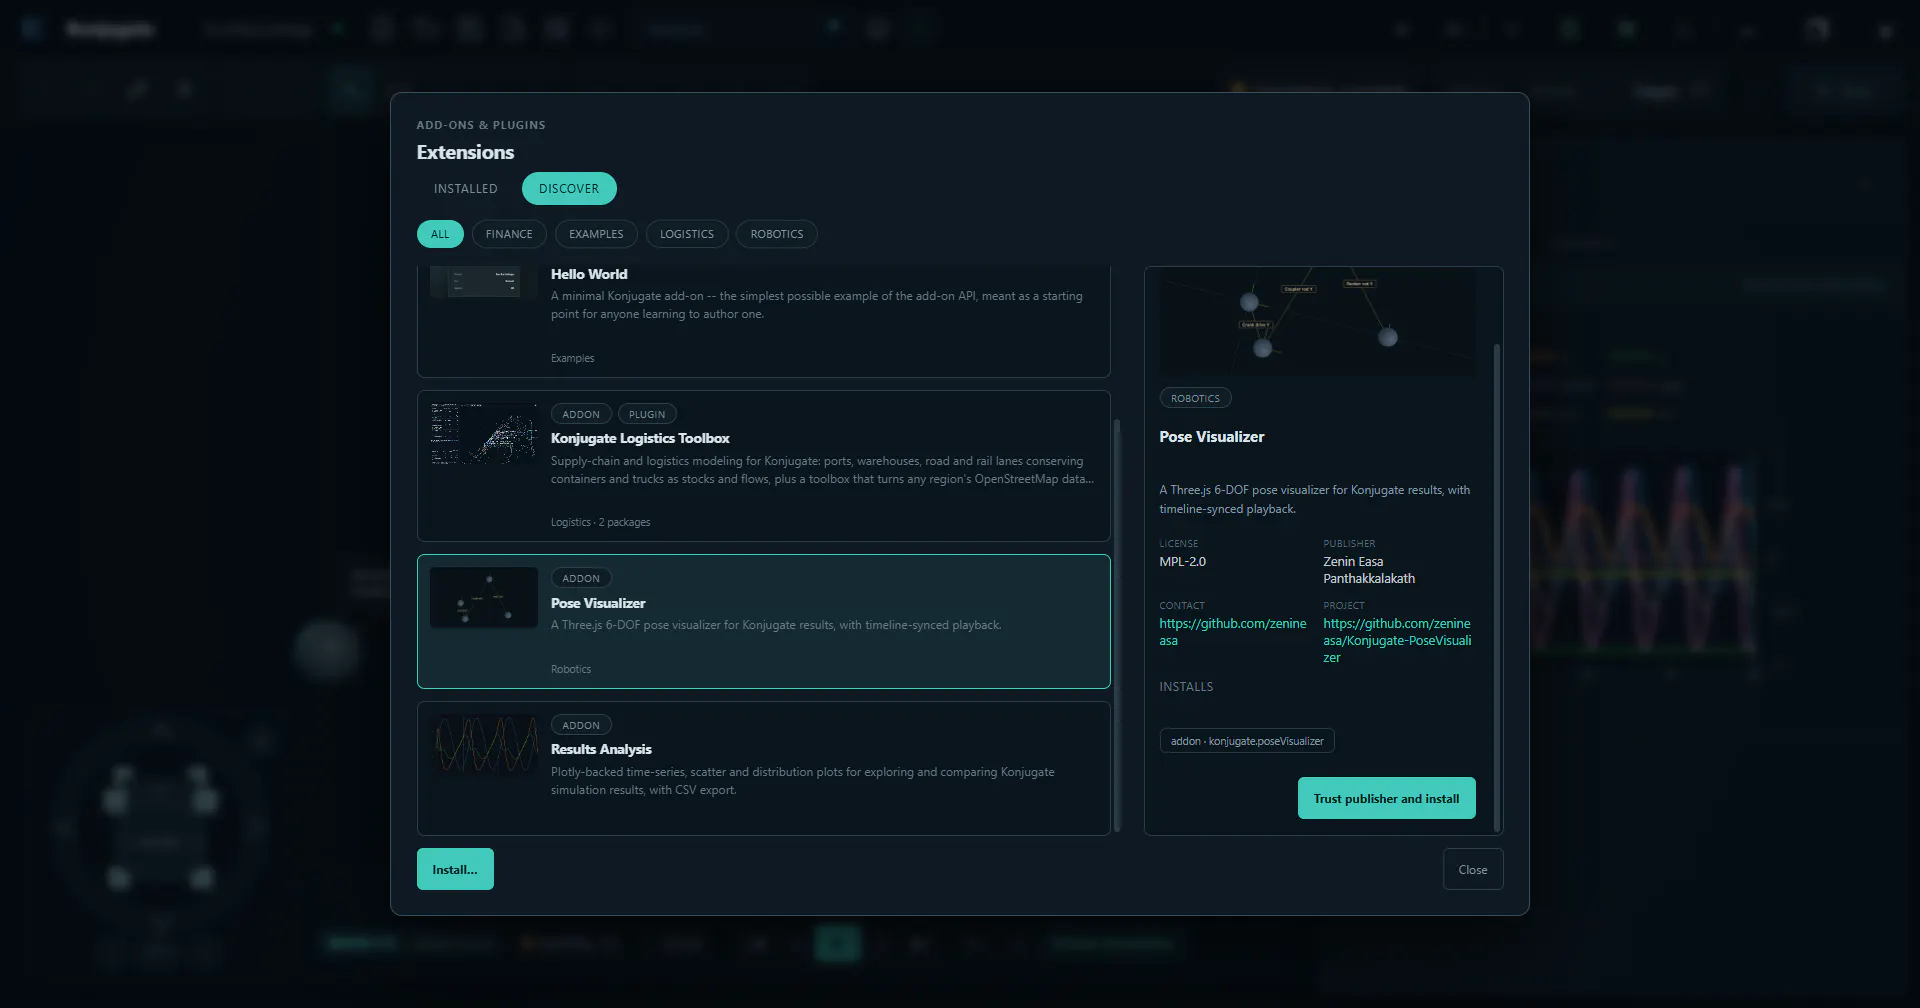Click the Examples category label under Hello World

click(572, 358)
